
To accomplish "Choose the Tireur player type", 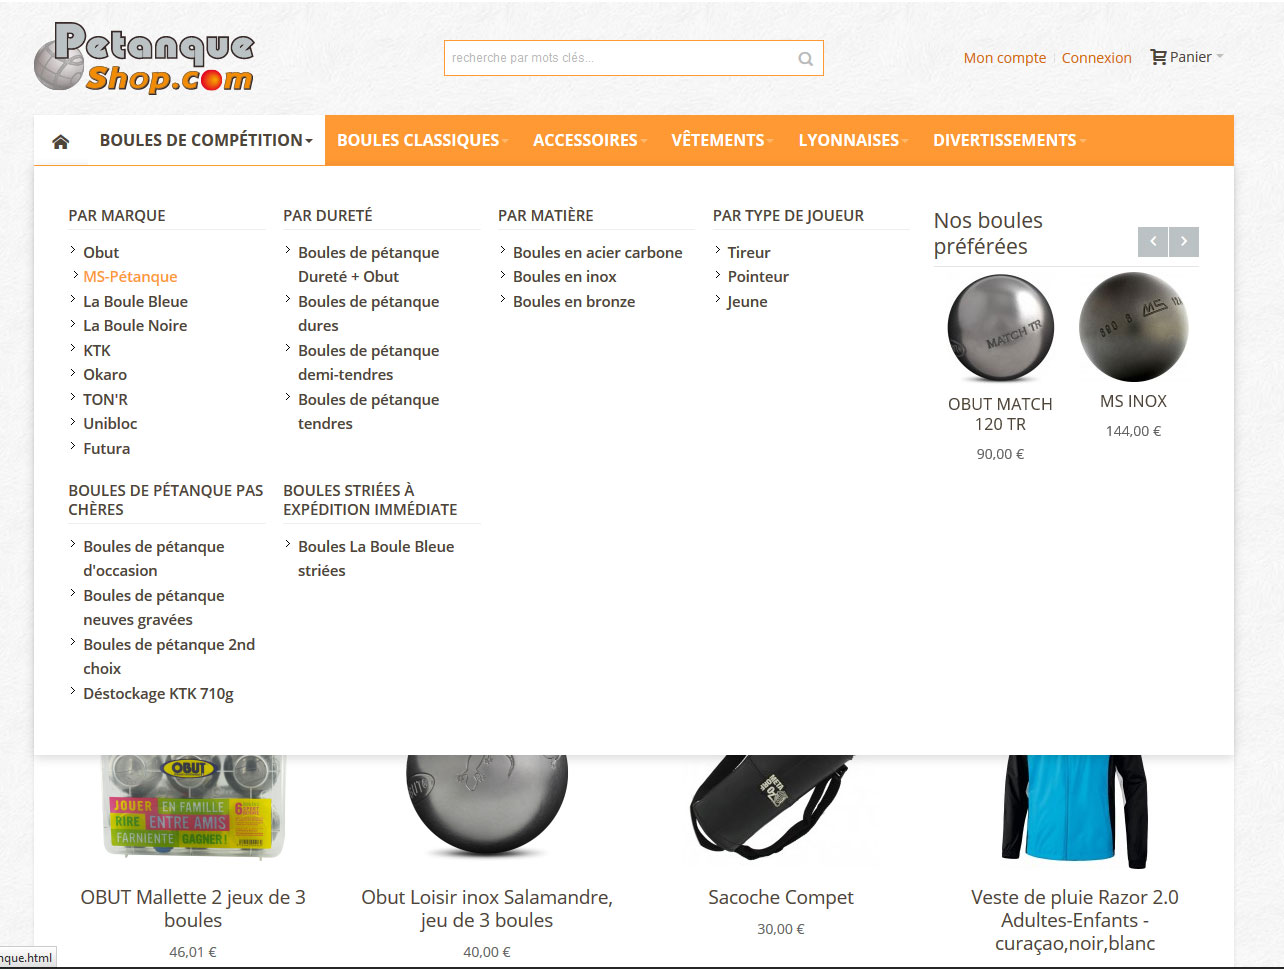I will [749, 252].
